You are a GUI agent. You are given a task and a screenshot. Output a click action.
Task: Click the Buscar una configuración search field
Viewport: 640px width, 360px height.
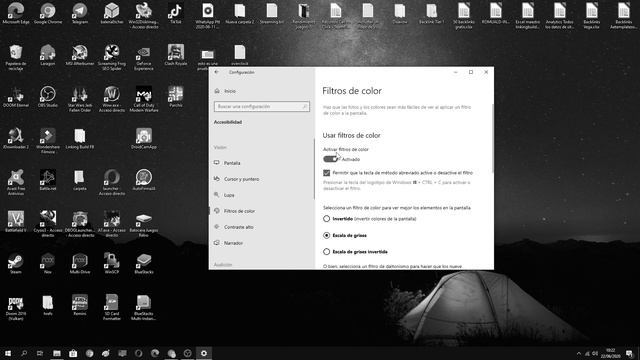[x=262, y=107]
